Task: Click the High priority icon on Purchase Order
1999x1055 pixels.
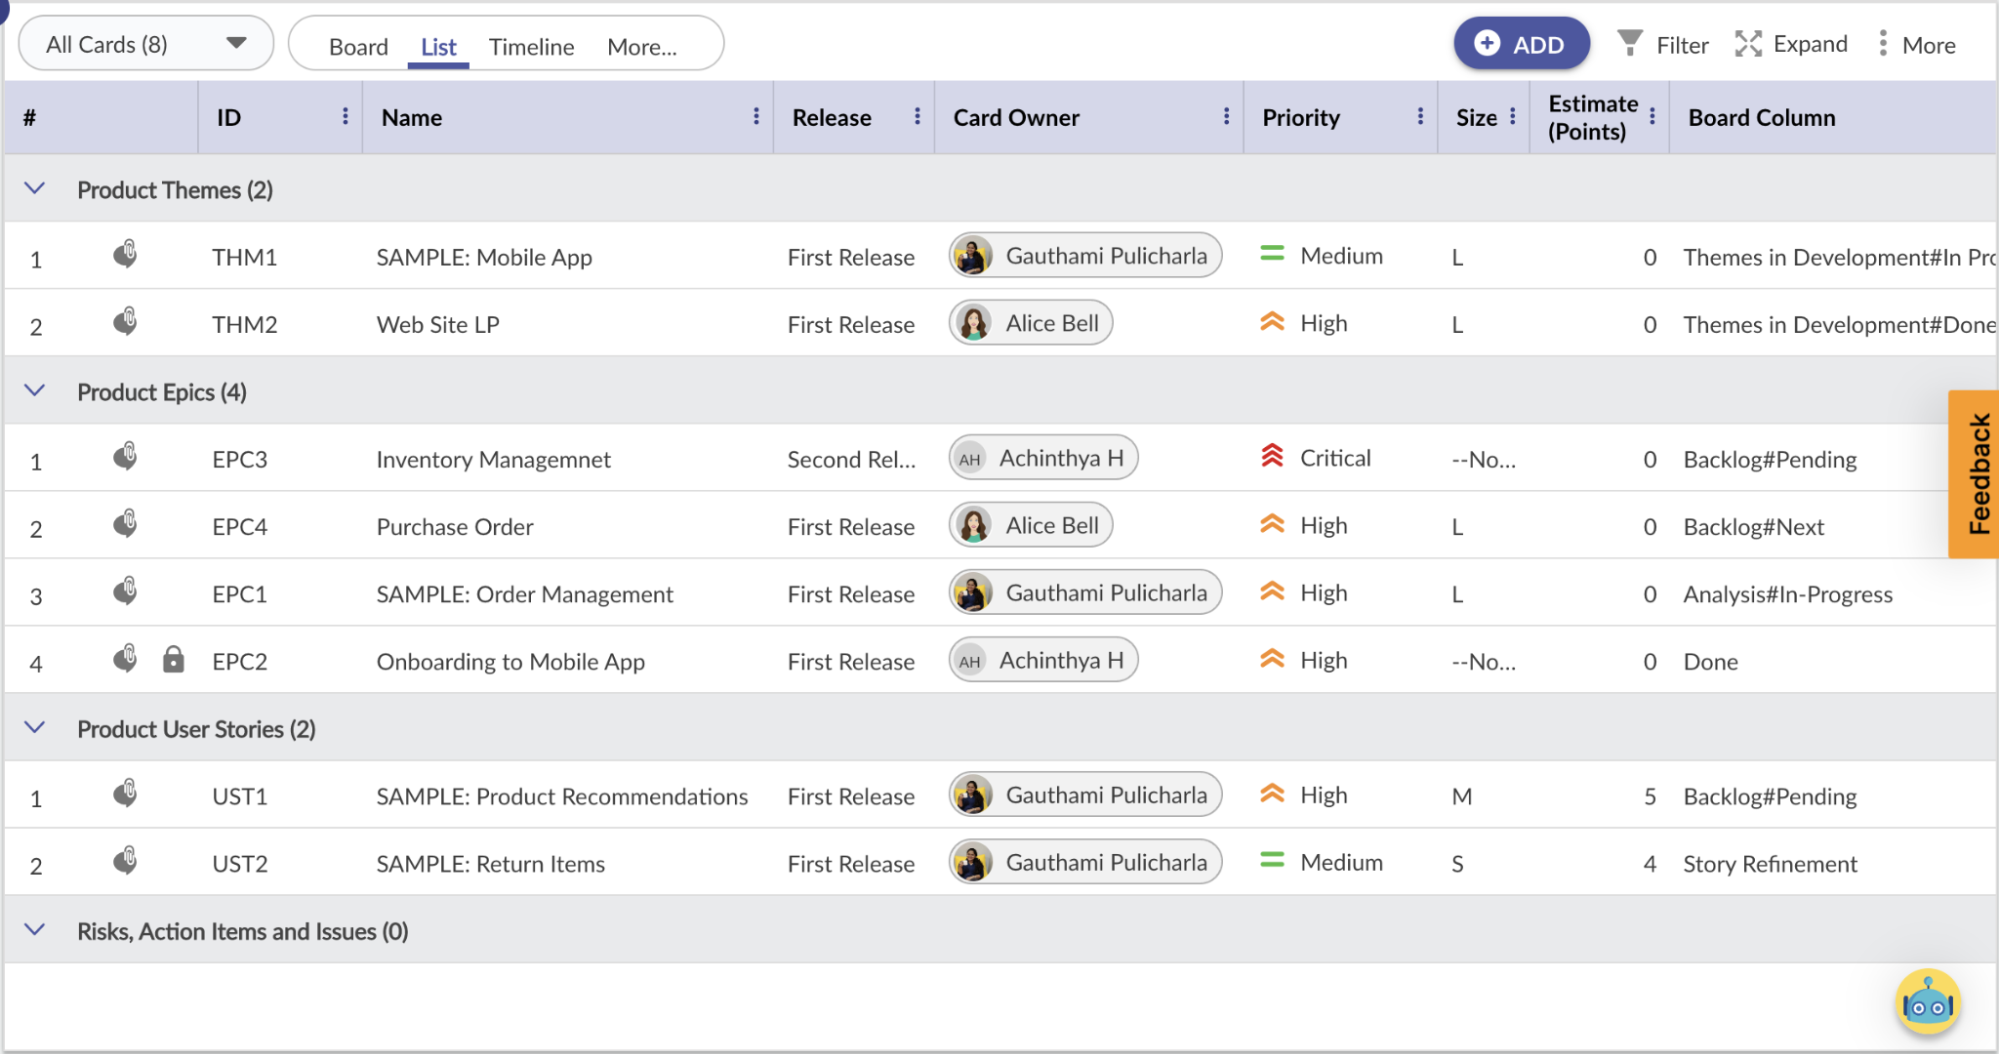Action: pos(1271,524)
